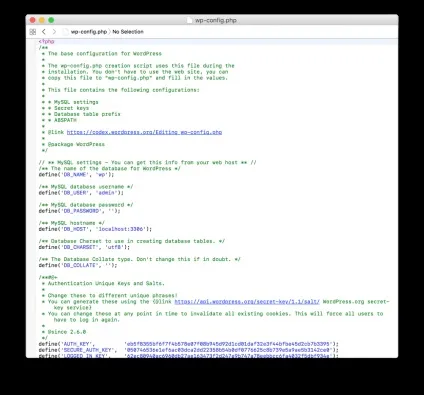This screenshot has height=395, width=424.
Task: Open wp-config.php jump bar item
Action: click(89, 32)
